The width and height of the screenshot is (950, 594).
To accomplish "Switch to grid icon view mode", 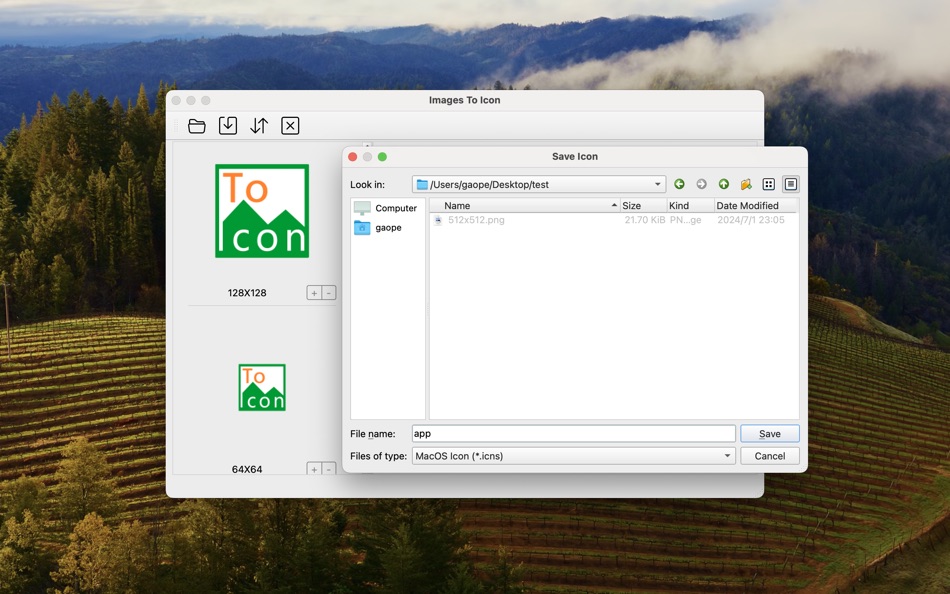I will 767,184.
